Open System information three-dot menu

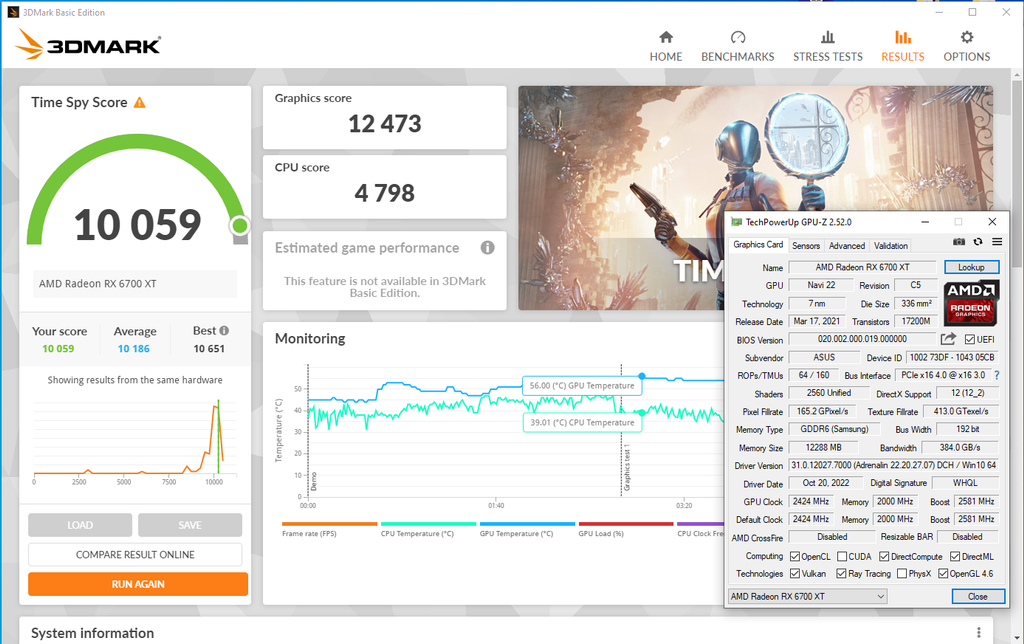click(978, 632)
